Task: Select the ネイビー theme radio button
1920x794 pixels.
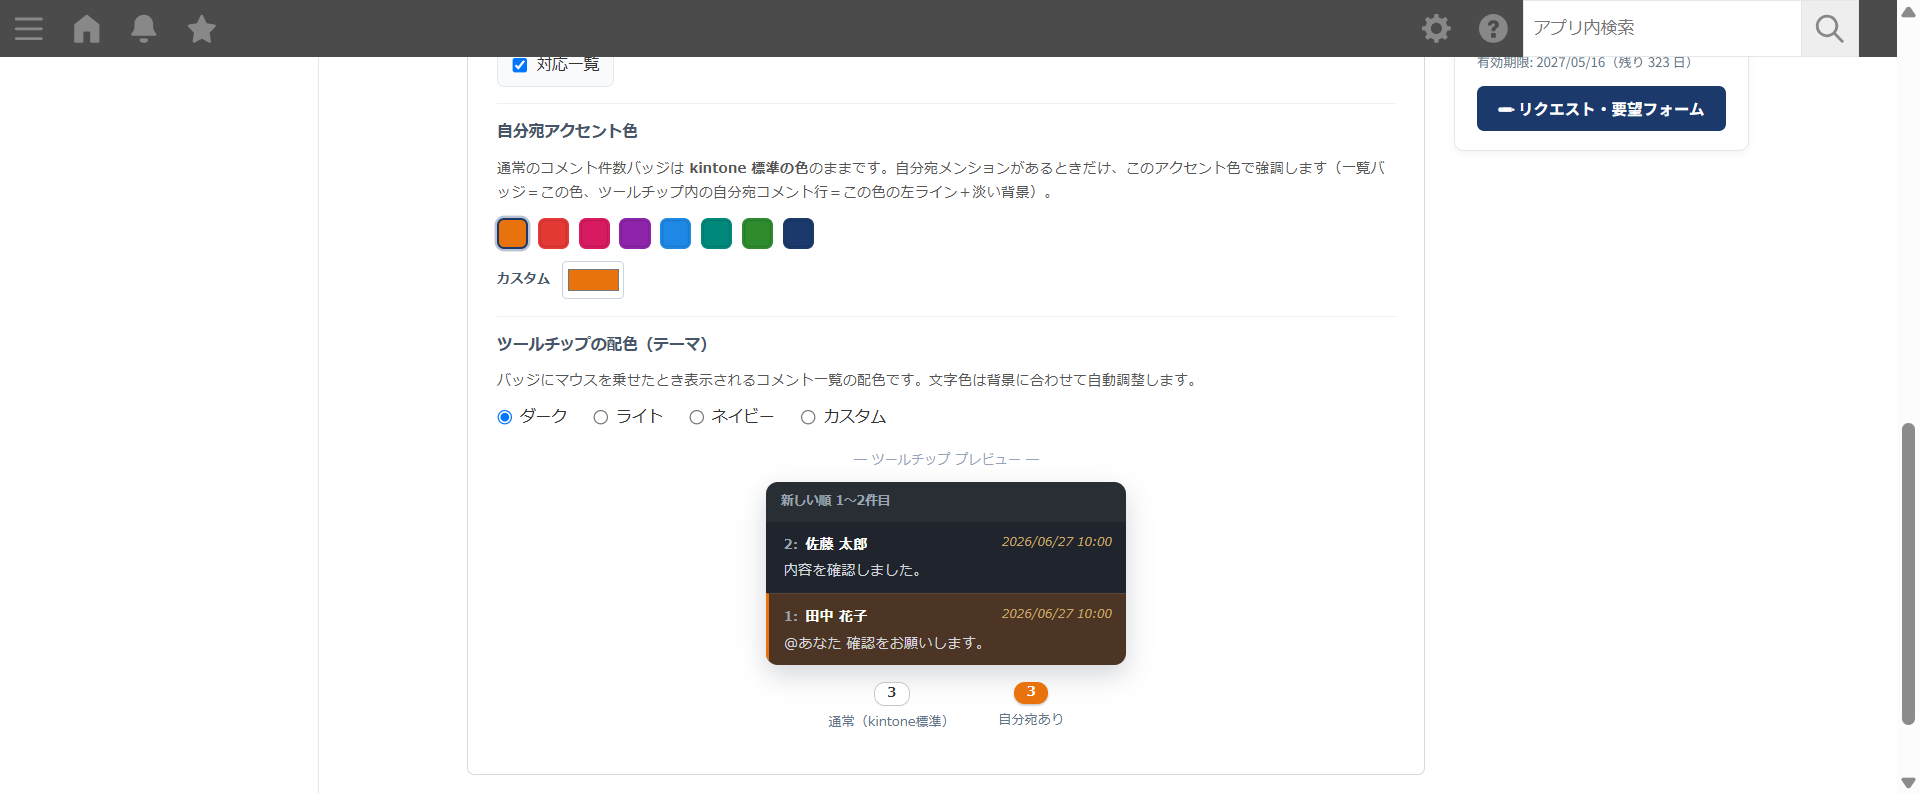Action: point(697,417)
